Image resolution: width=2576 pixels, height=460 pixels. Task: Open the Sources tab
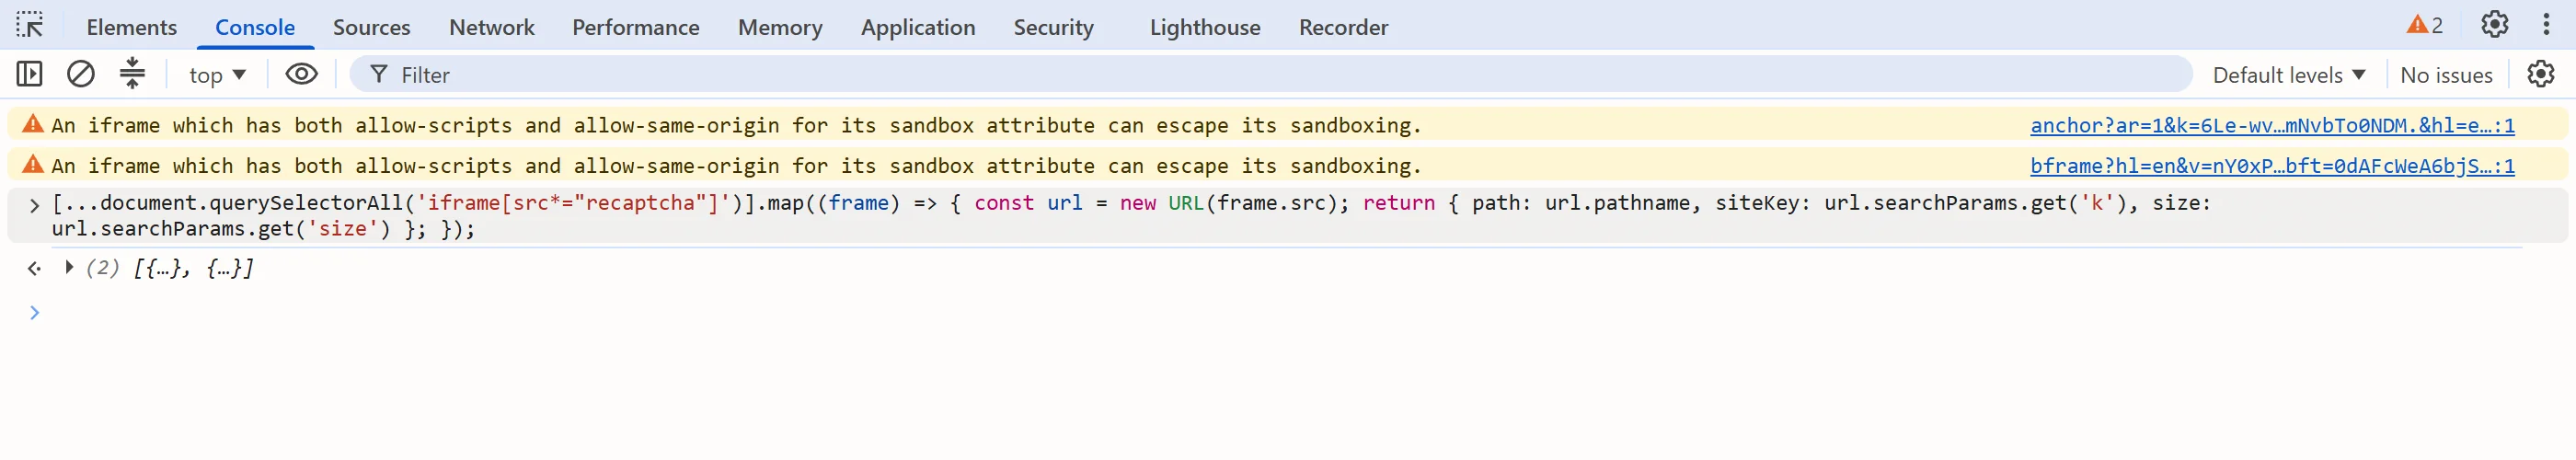tap(371, 27)
